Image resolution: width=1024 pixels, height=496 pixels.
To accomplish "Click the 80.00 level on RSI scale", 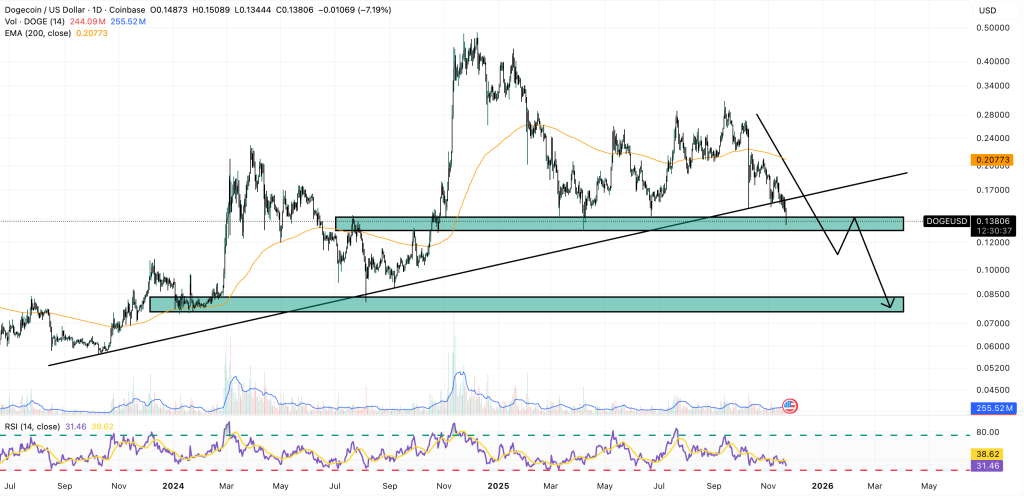I will tap(987, 434).
